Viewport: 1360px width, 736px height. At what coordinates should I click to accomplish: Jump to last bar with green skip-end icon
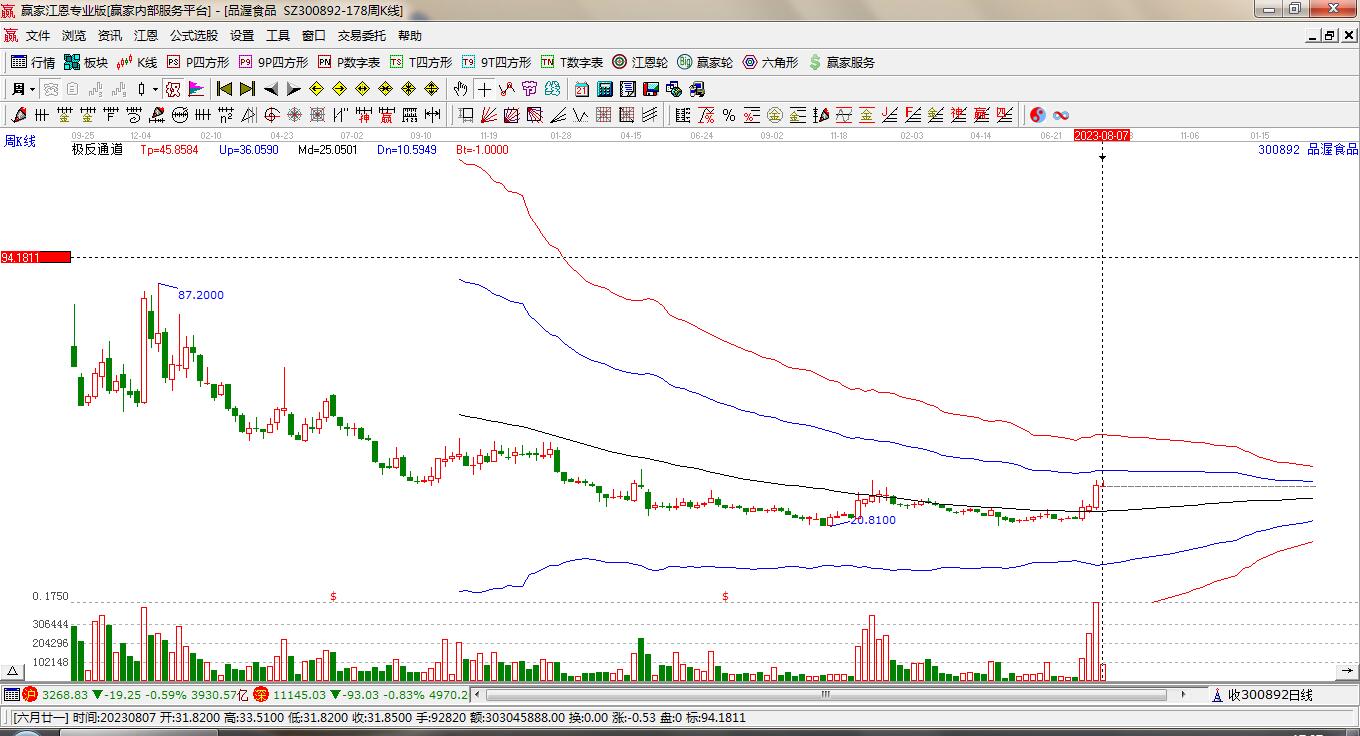pyautogui.click(x=247, y=89)
